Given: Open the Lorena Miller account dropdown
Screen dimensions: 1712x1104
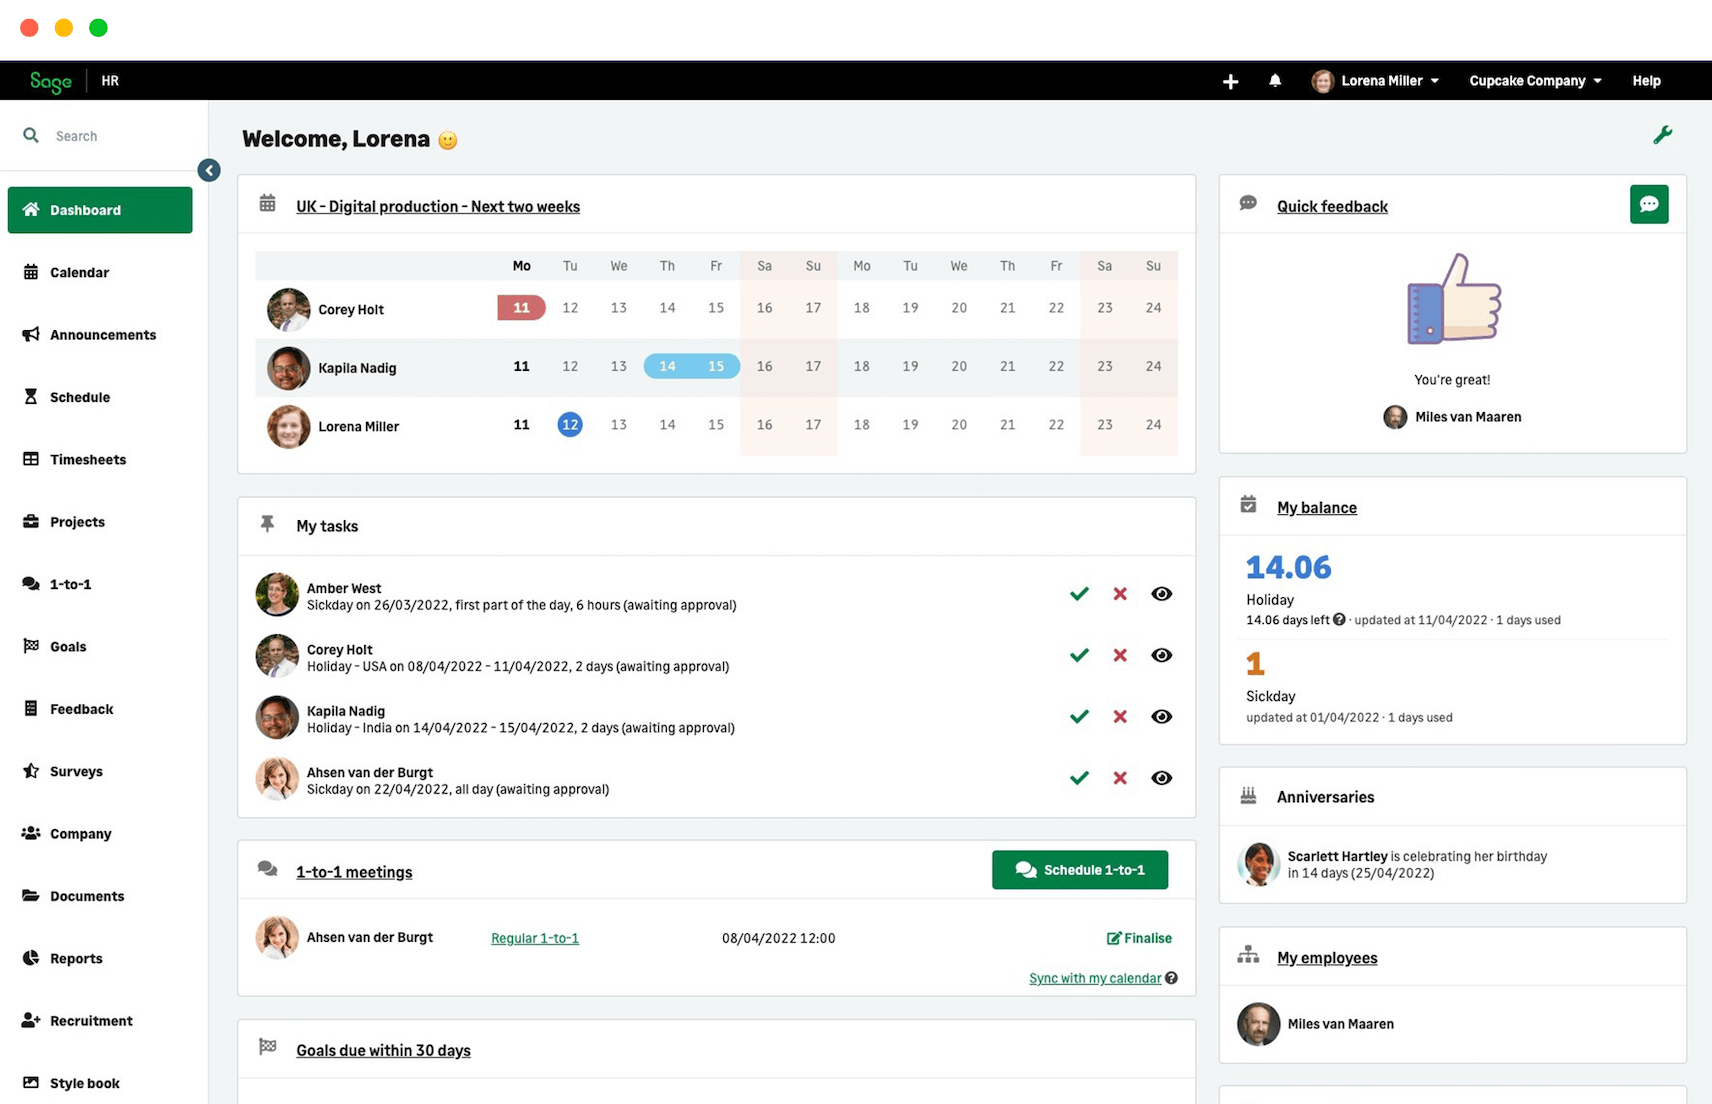Looking at the screenshot, I should (x=1376, y=80).
